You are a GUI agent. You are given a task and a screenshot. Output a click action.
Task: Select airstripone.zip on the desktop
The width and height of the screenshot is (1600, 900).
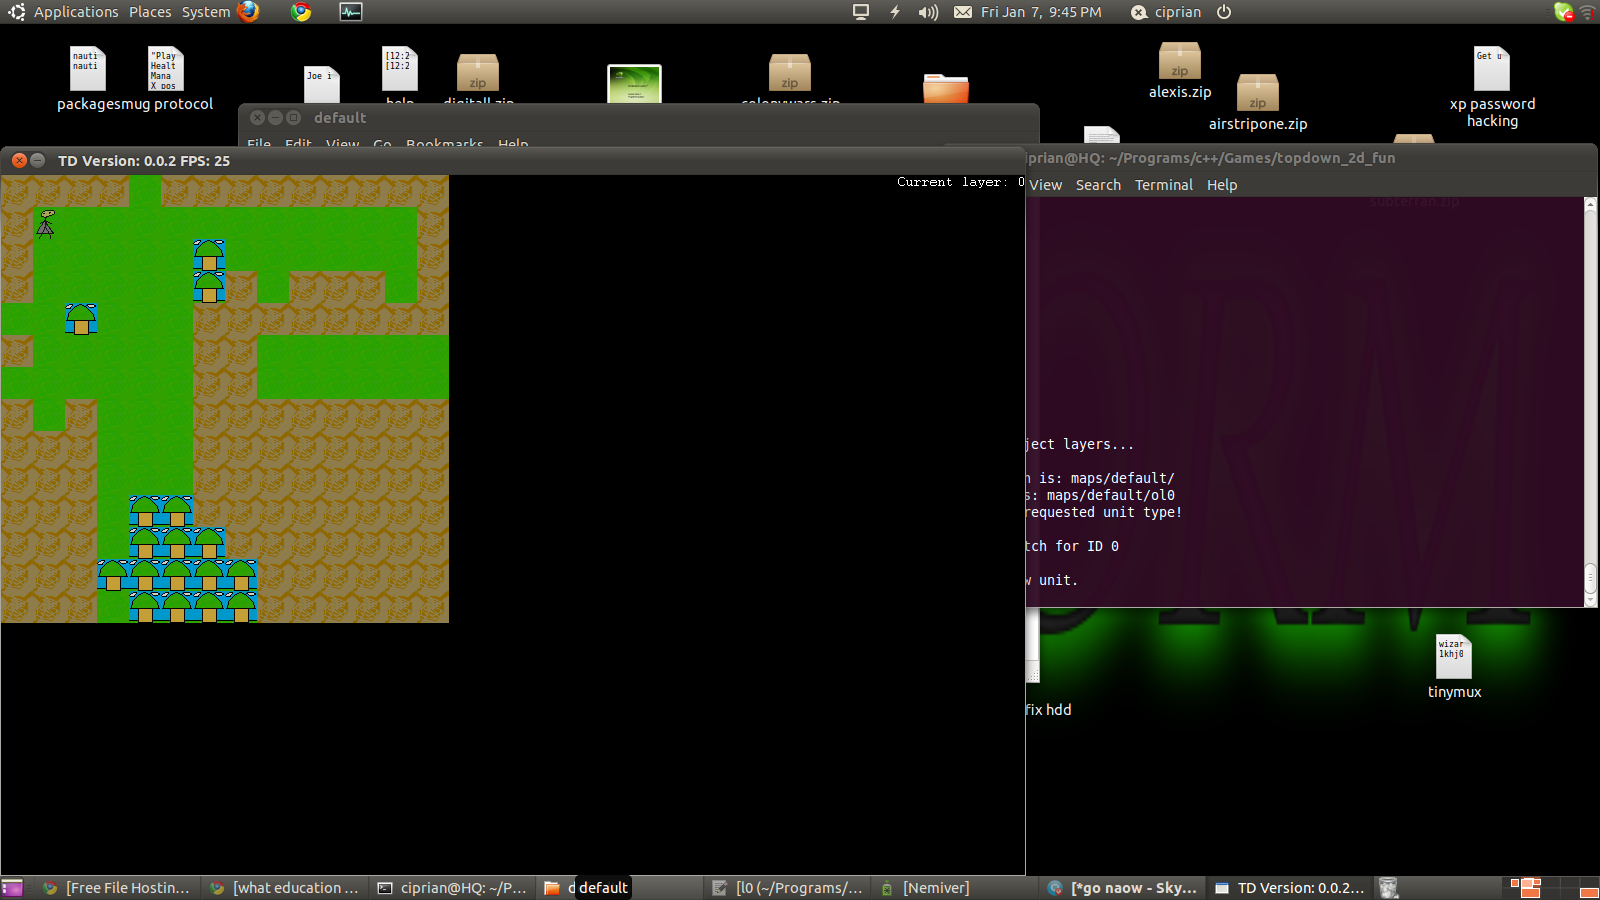click(1258, 103)
